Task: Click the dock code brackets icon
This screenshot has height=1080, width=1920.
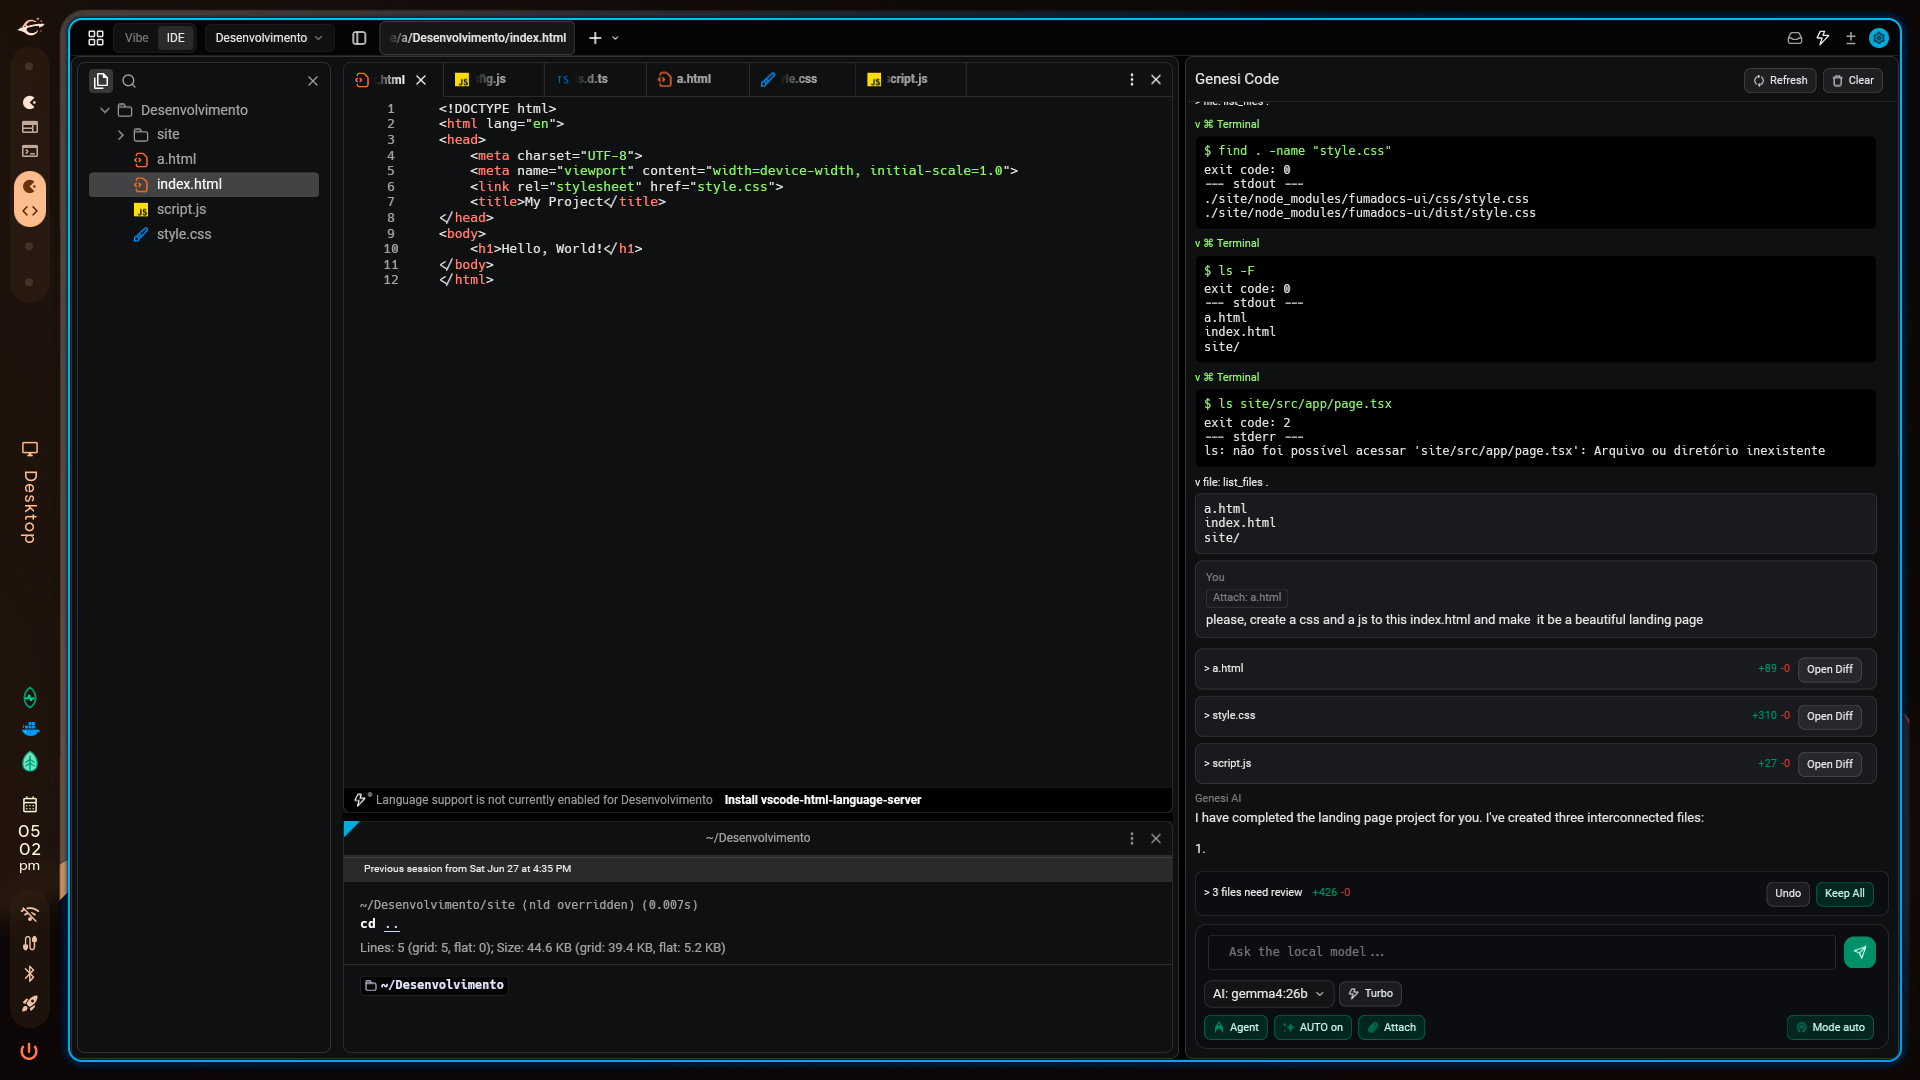Action: [30, 211]
